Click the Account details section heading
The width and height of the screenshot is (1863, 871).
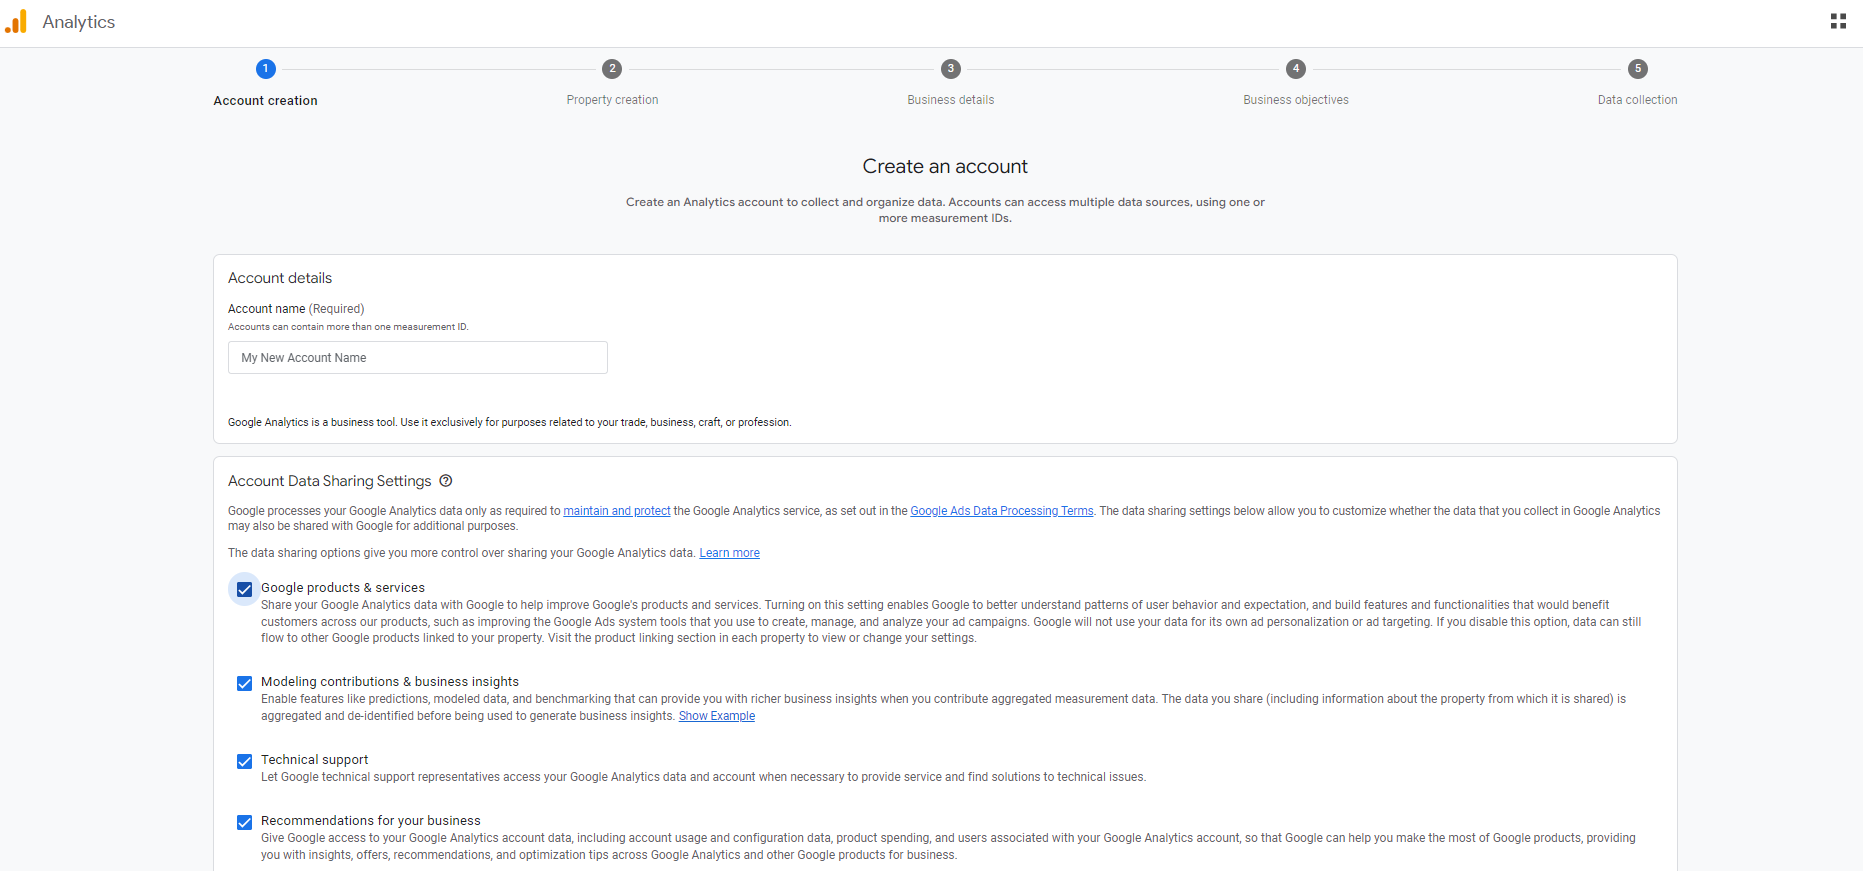pos(280,278)
